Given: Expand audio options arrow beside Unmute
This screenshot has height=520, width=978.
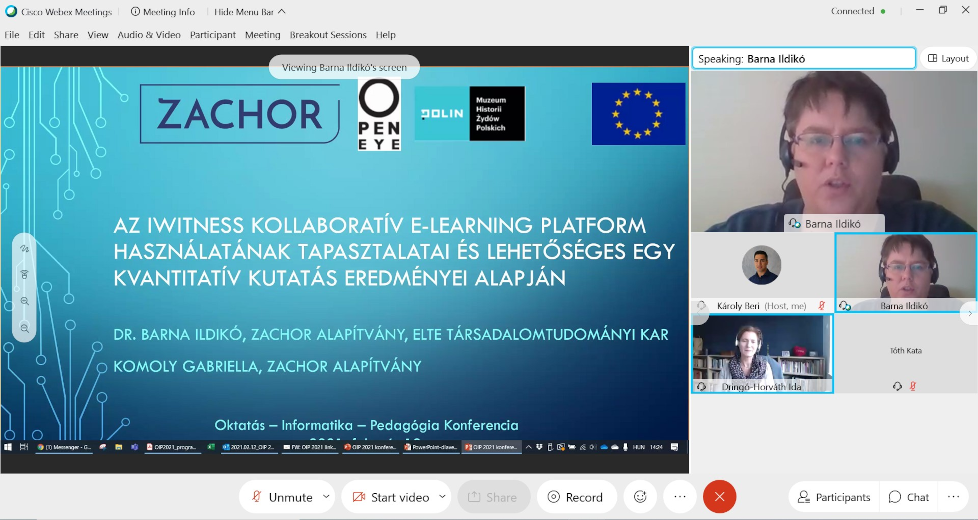Looking at the screenshot, I should 326,497.
